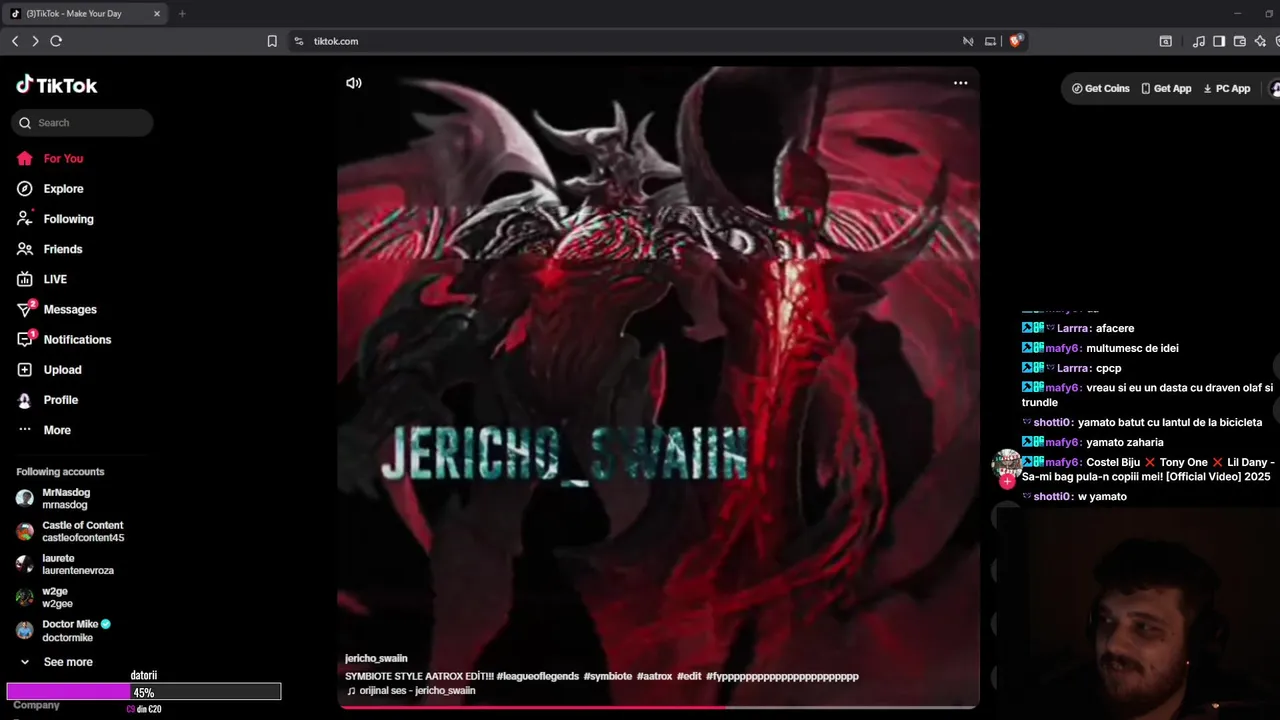1280x720 pixels.
Task: Click chat message 'multumesc de idei'
Action: [x=1132, y=348]
